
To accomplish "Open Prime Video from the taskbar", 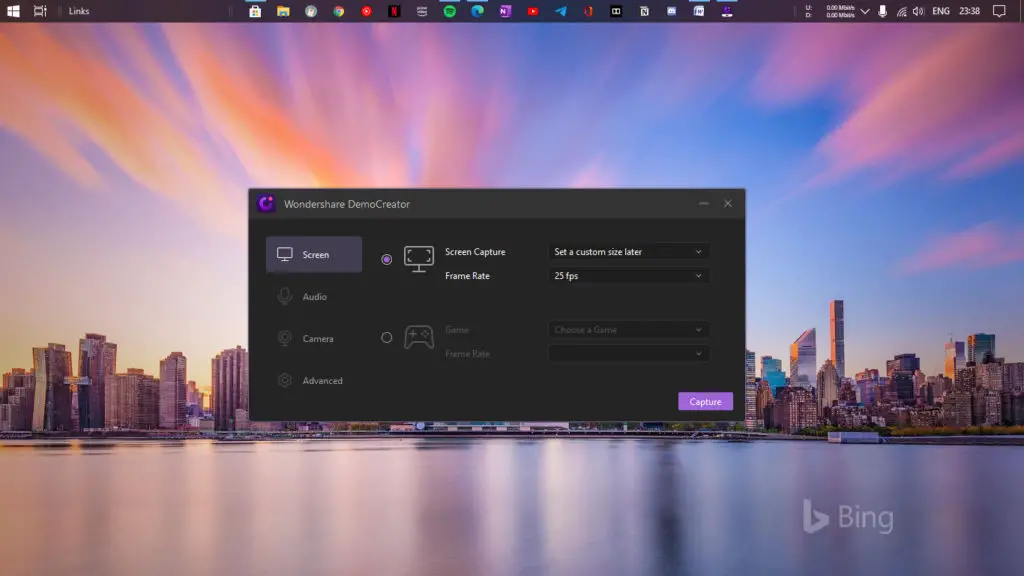I will 422,11.
